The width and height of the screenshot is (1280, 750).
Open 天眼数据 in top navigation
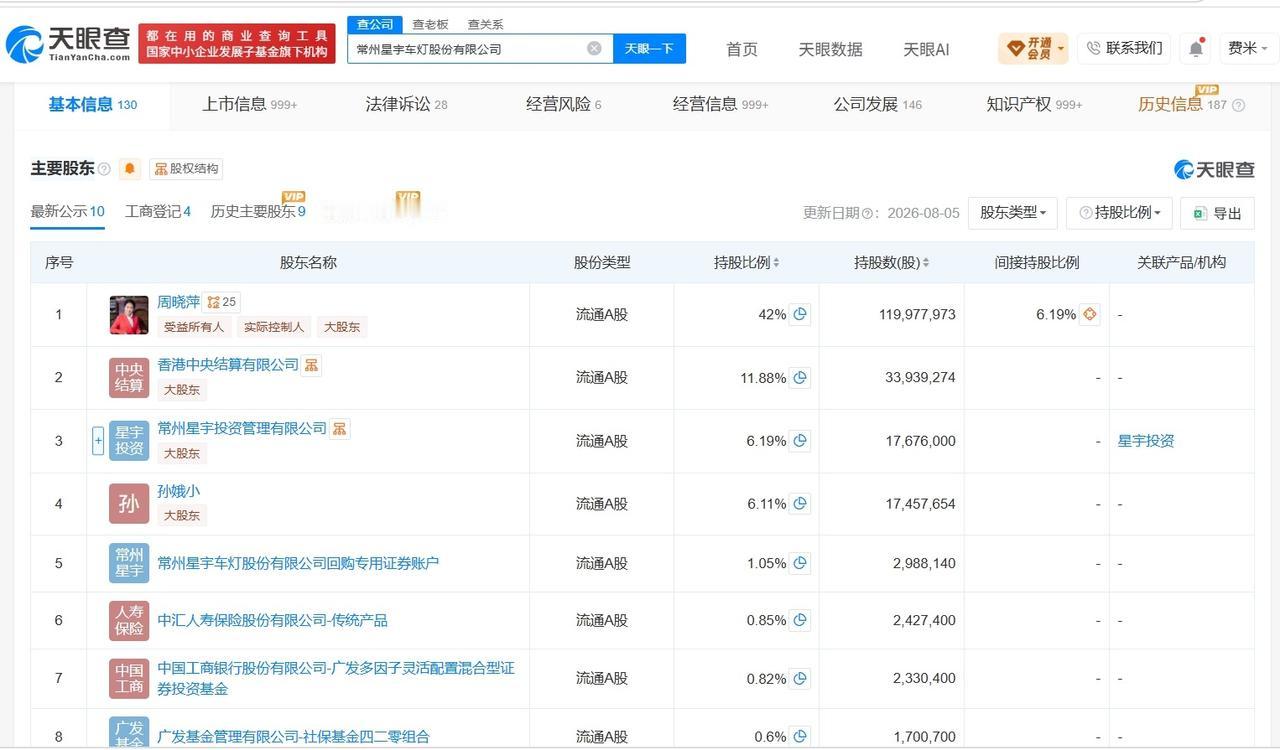click(830, 49)
